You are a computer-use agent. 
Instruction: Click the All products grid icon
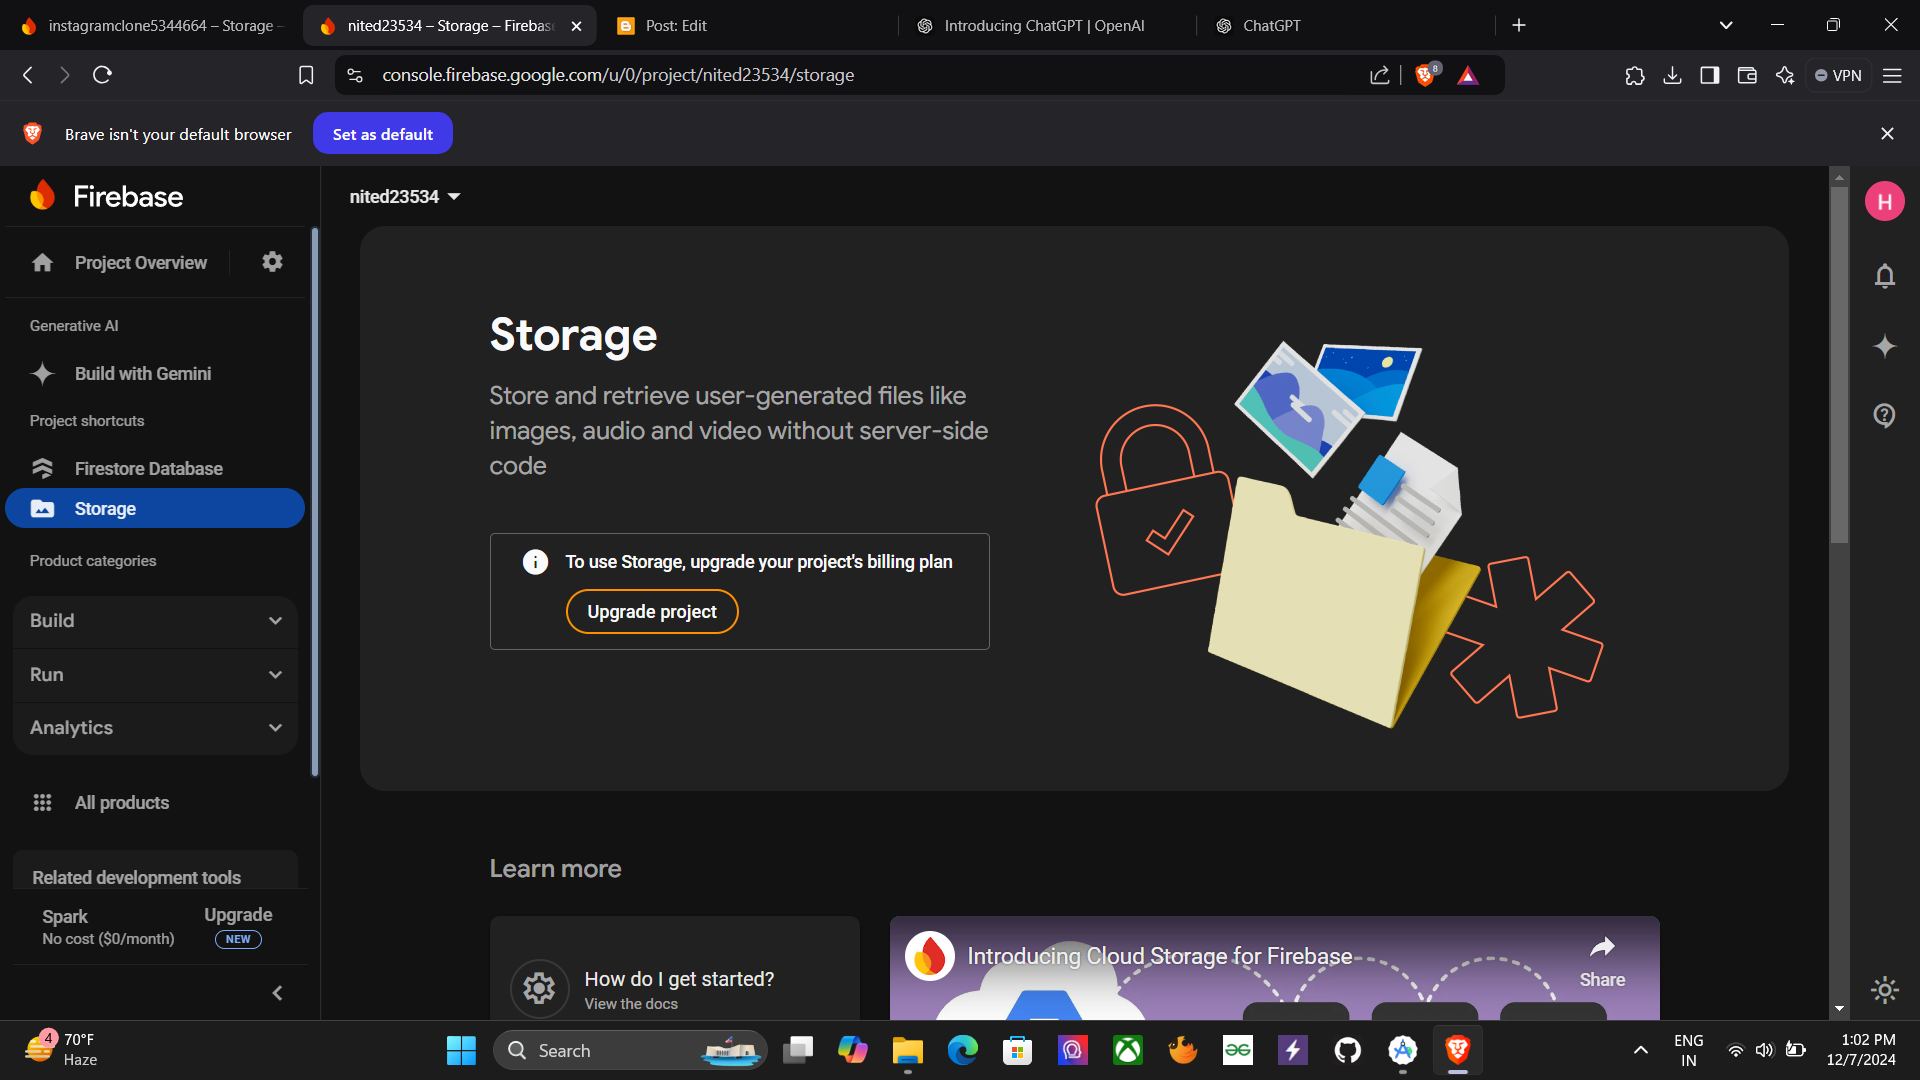point(42,802)
